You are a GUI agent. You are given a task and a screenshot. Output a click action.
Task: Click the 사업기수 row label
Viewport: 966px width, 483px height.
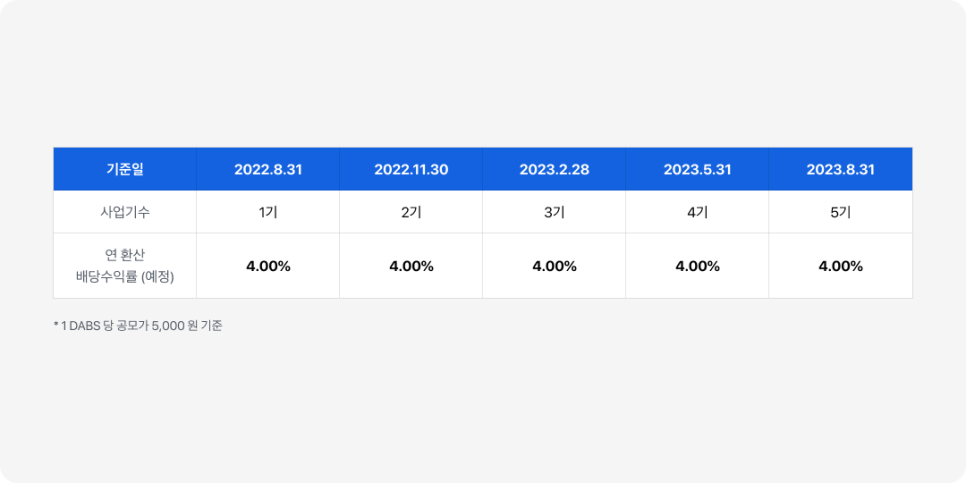click(x=125, y=212)
